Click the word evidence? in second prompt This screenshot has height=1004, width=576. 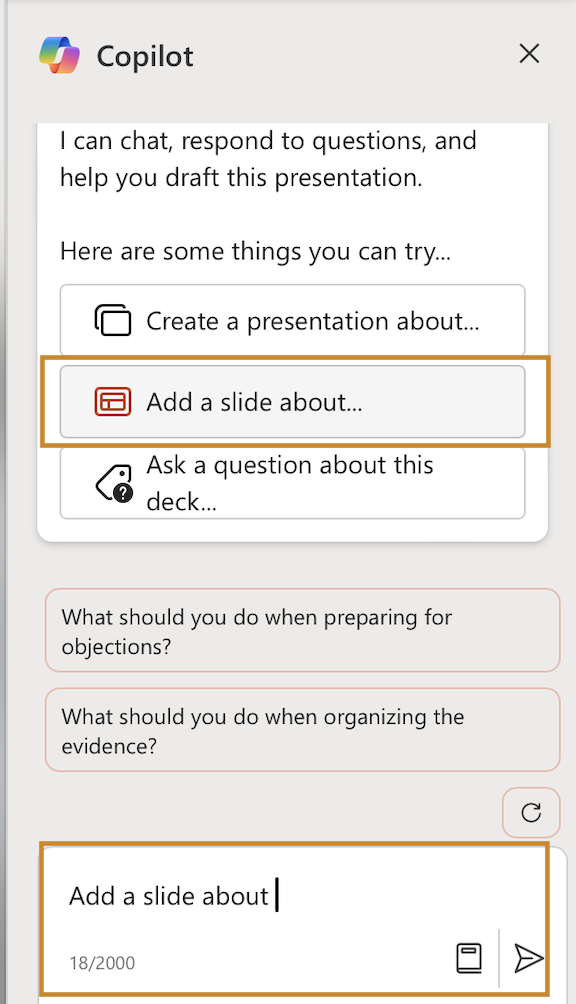(109, 746)
